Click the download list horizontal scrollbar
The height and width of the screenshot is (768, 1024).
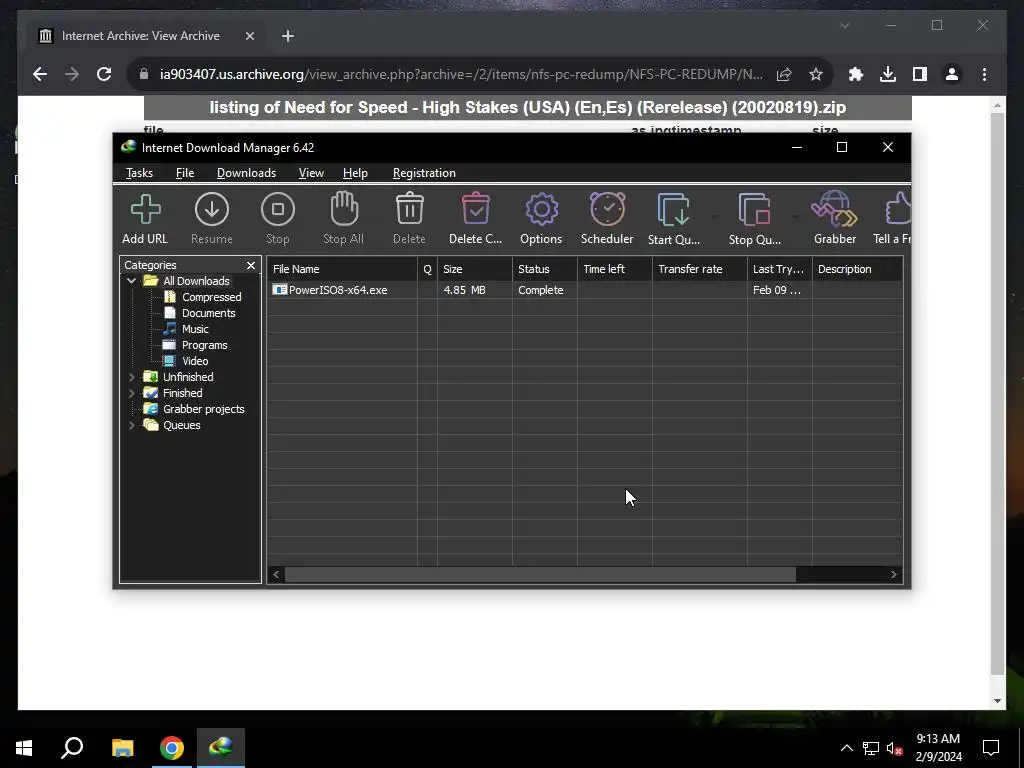coord(540,575)
